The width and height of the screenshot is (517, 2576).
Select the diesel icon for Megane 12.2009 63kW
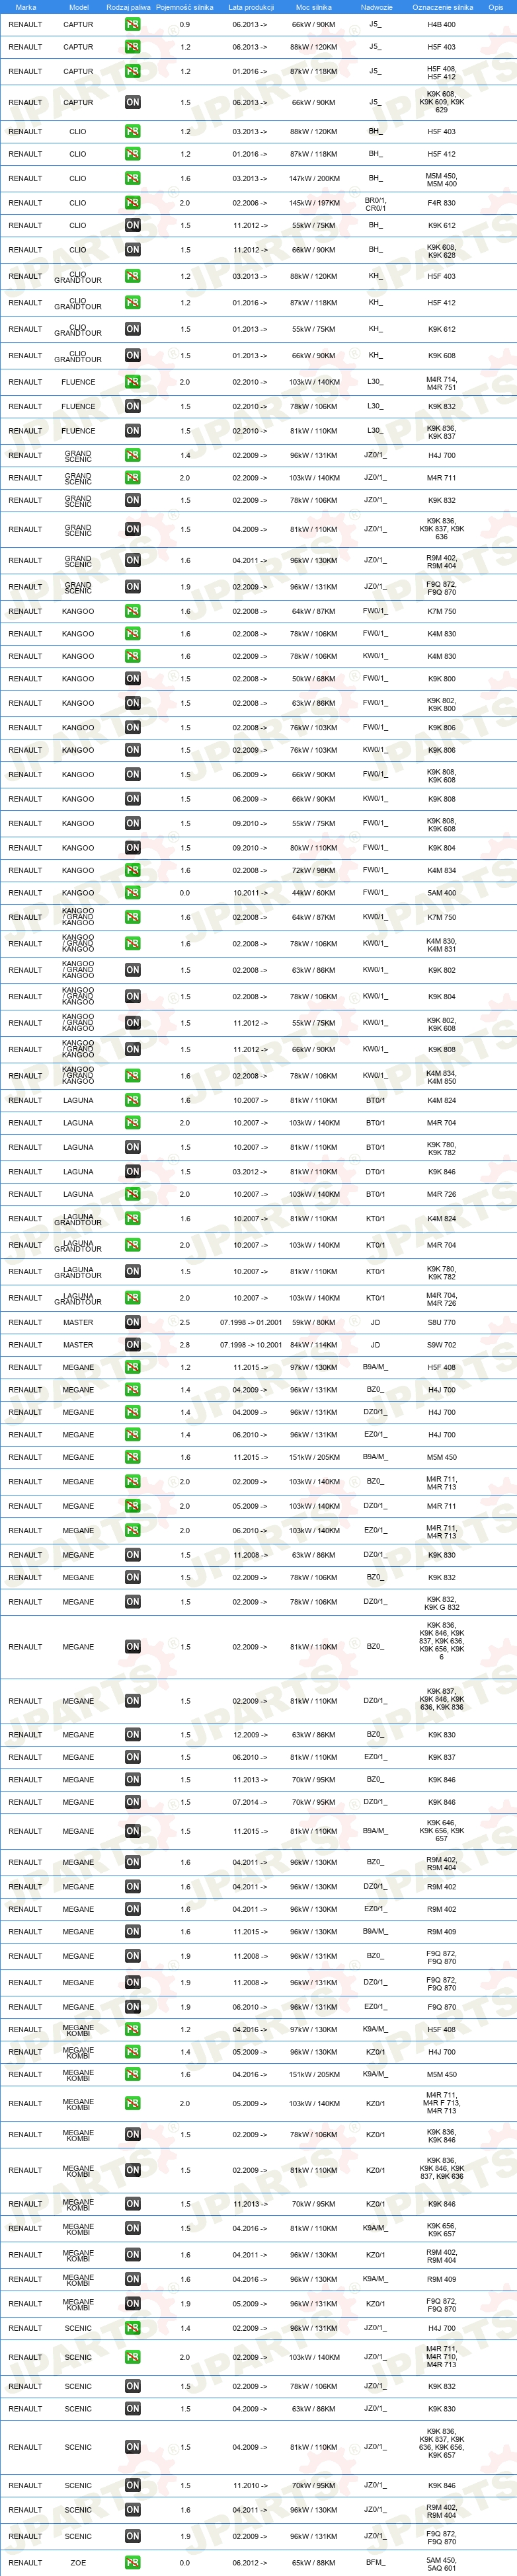point(132,1734)
